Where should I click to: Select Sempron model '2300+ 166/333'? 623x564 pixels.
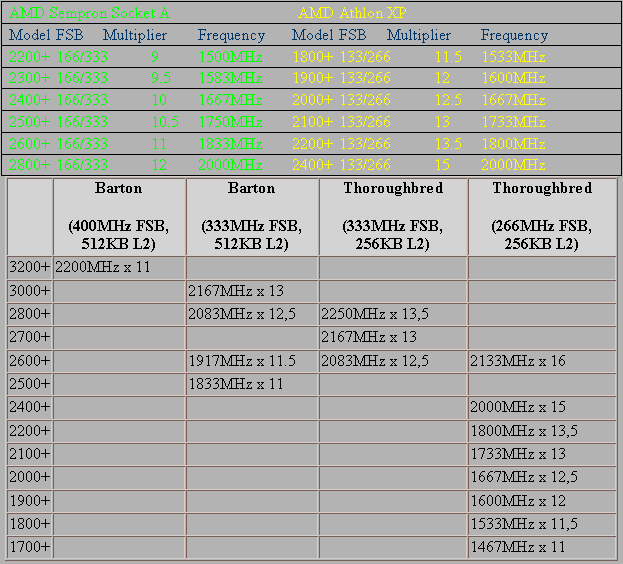tap(58, 78)
